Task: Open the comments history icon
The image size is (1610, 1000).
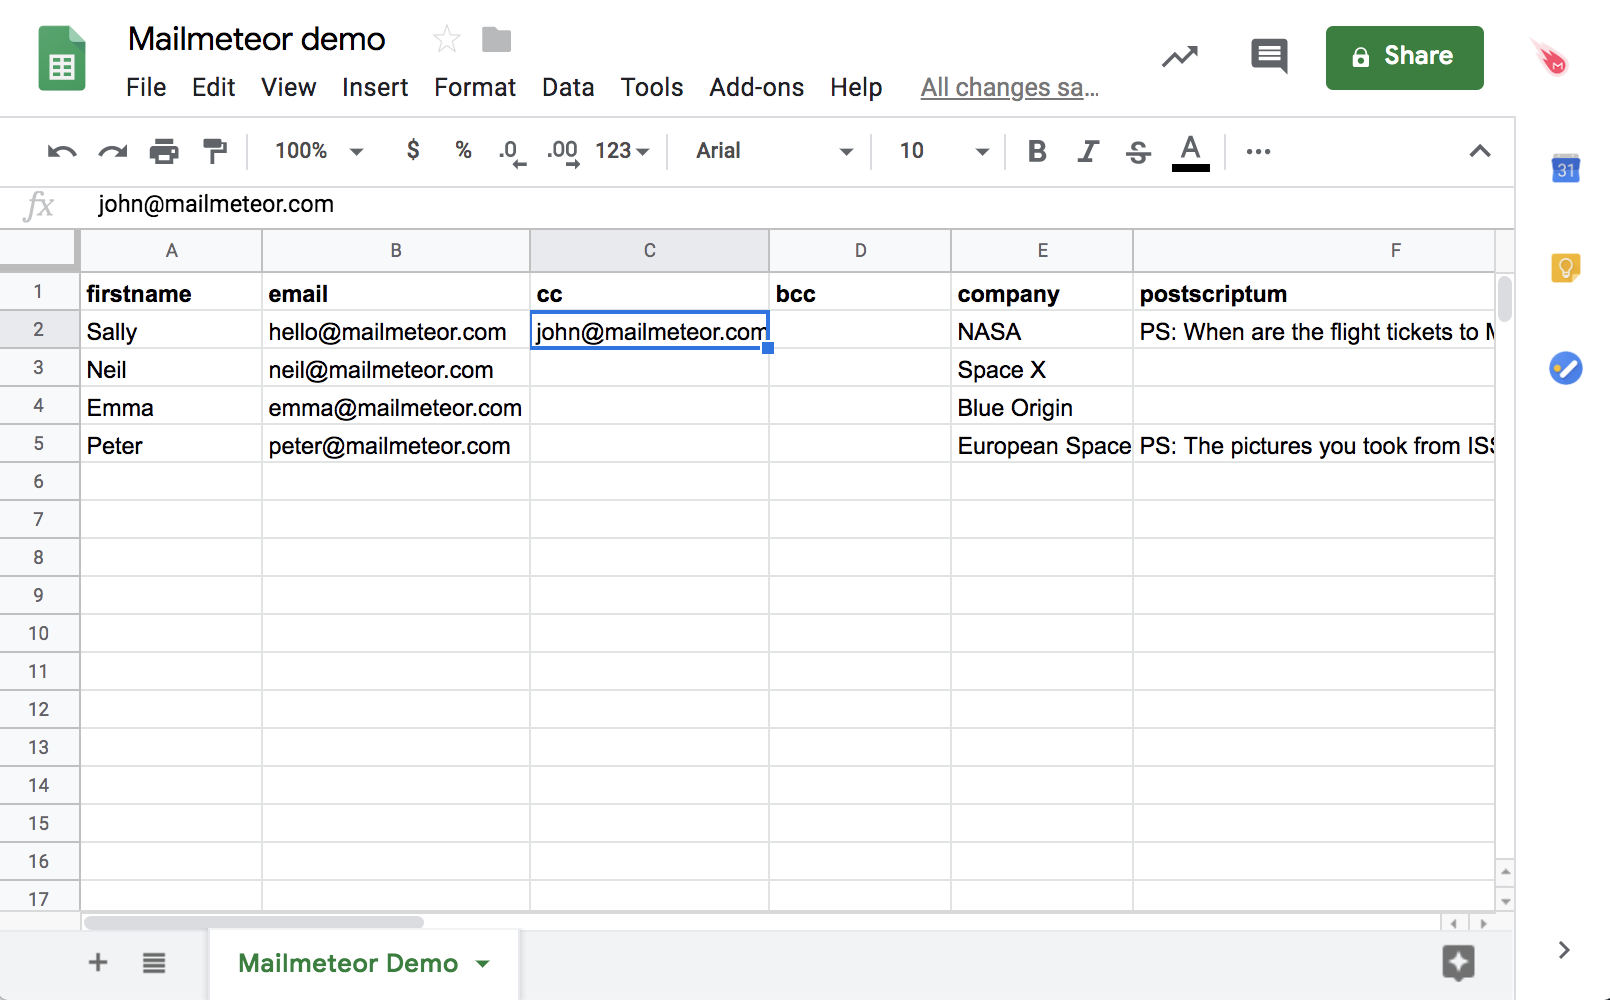Action: [x=1269, y=56]
